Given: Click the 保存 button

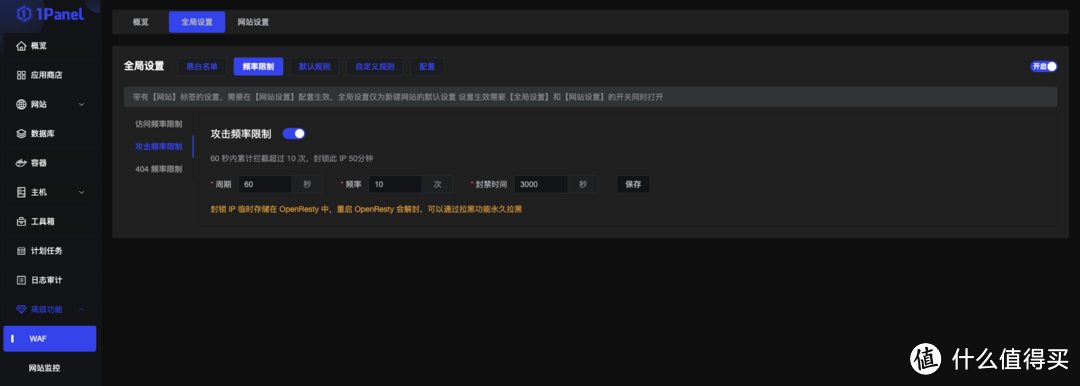Looking at the screenshot, I should (633, 185).
